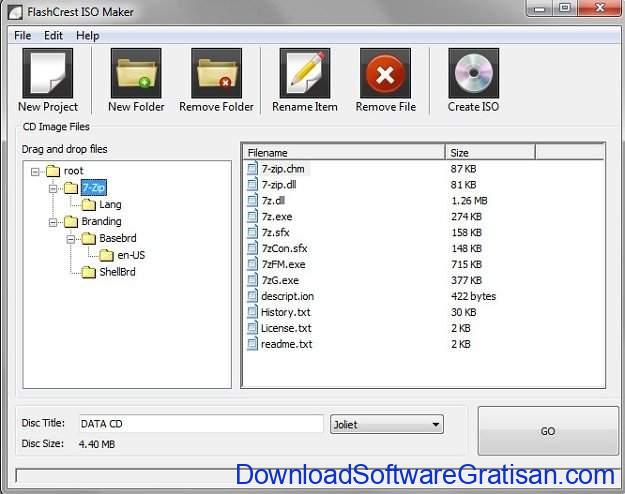Maximize the FlashCrest ISO Maker window
Screen dimensions: 625x494
[565, 8]
